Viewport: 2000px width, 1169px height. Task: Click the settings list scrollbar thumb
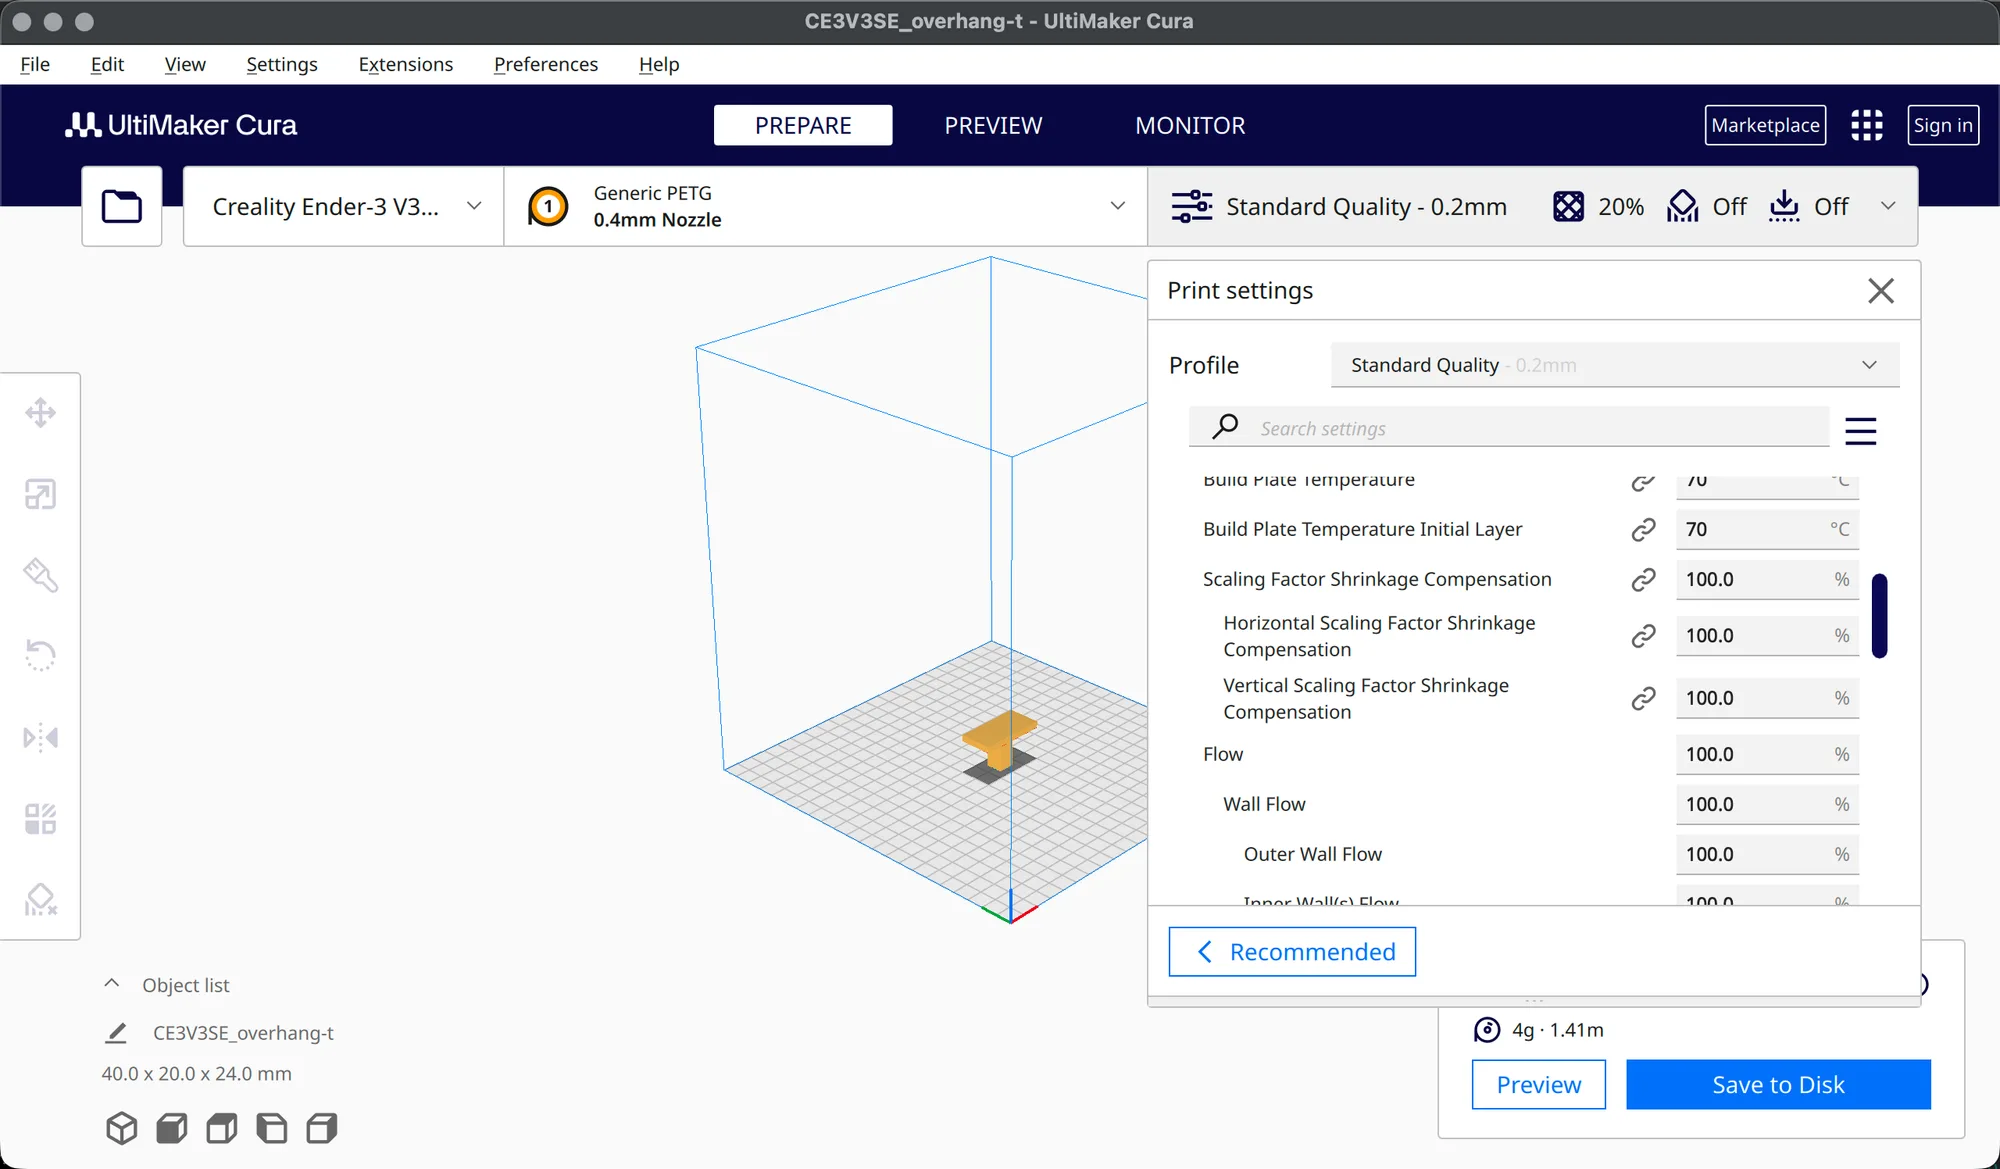(1879, 615)
